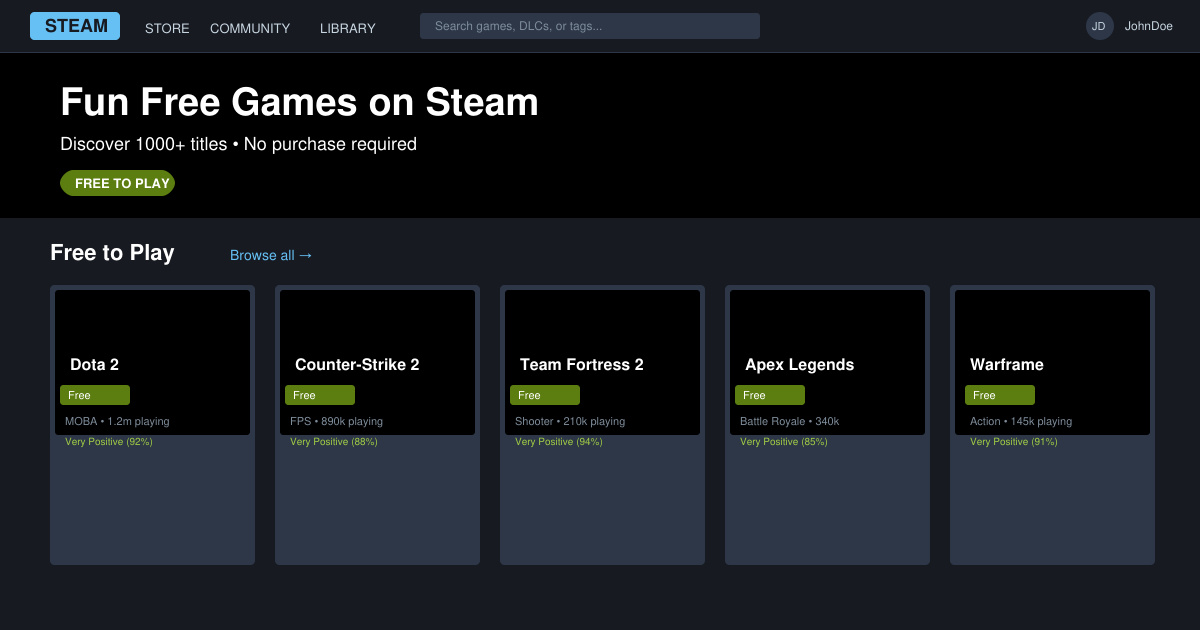
Task: Open the Team Fortress 2 game thumbnail
Action: click(x=602, y=362)
